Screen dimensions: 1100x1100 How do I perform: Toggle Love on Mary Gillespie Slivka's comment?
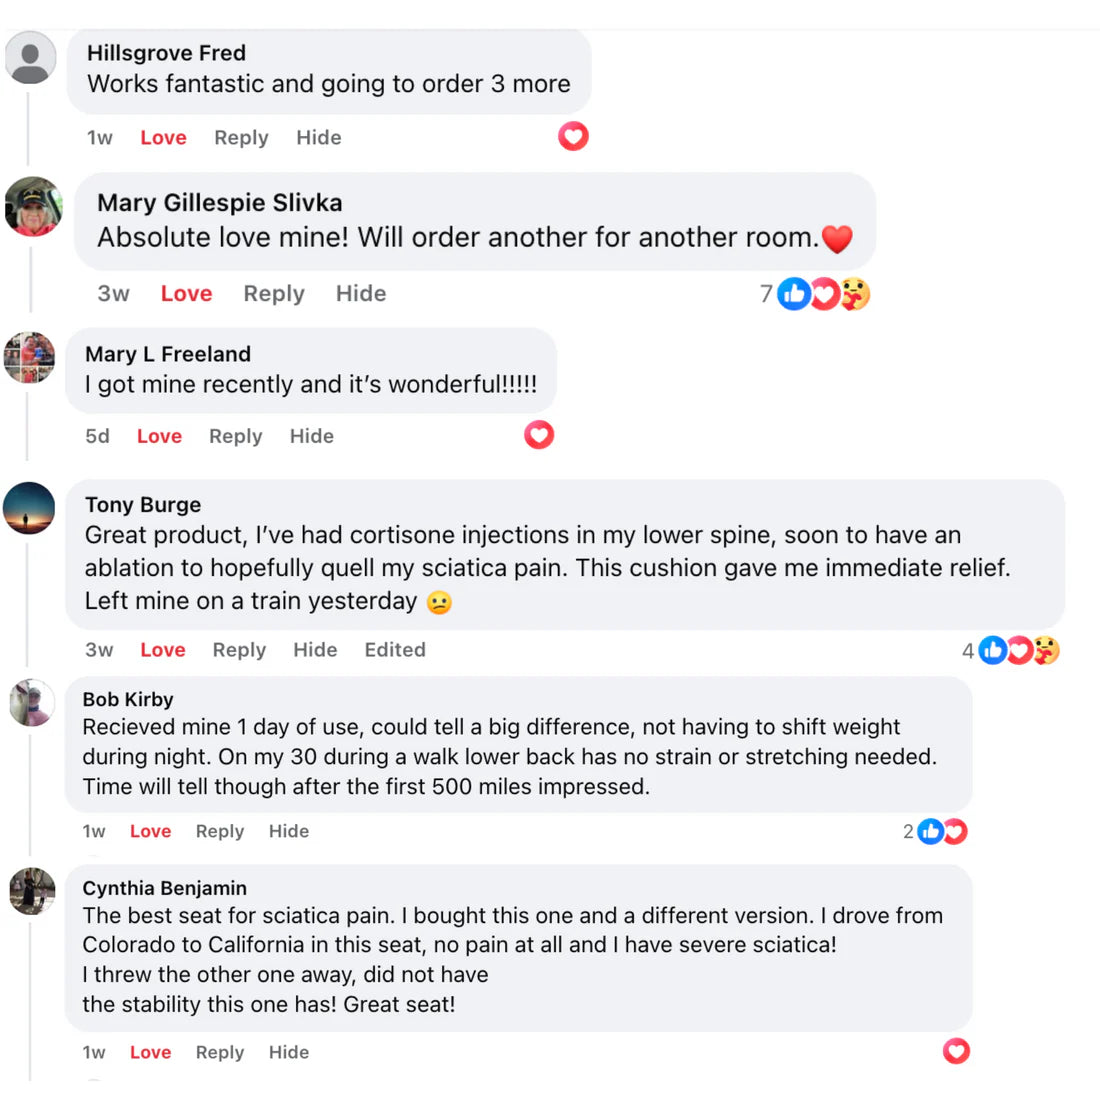187,293
